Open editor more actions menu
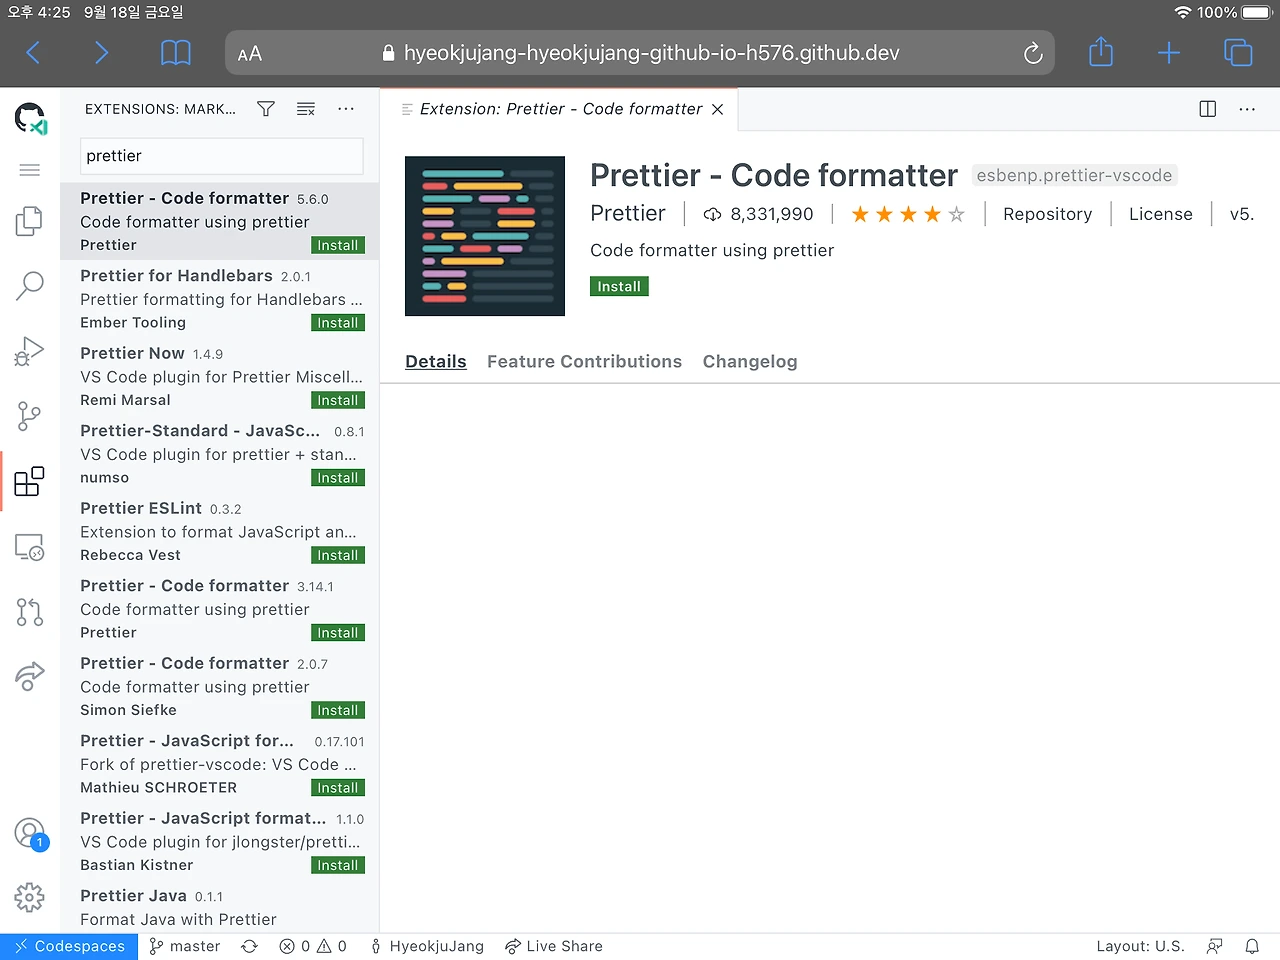This screenshot has height=960, width=1280. point(1247,109)
